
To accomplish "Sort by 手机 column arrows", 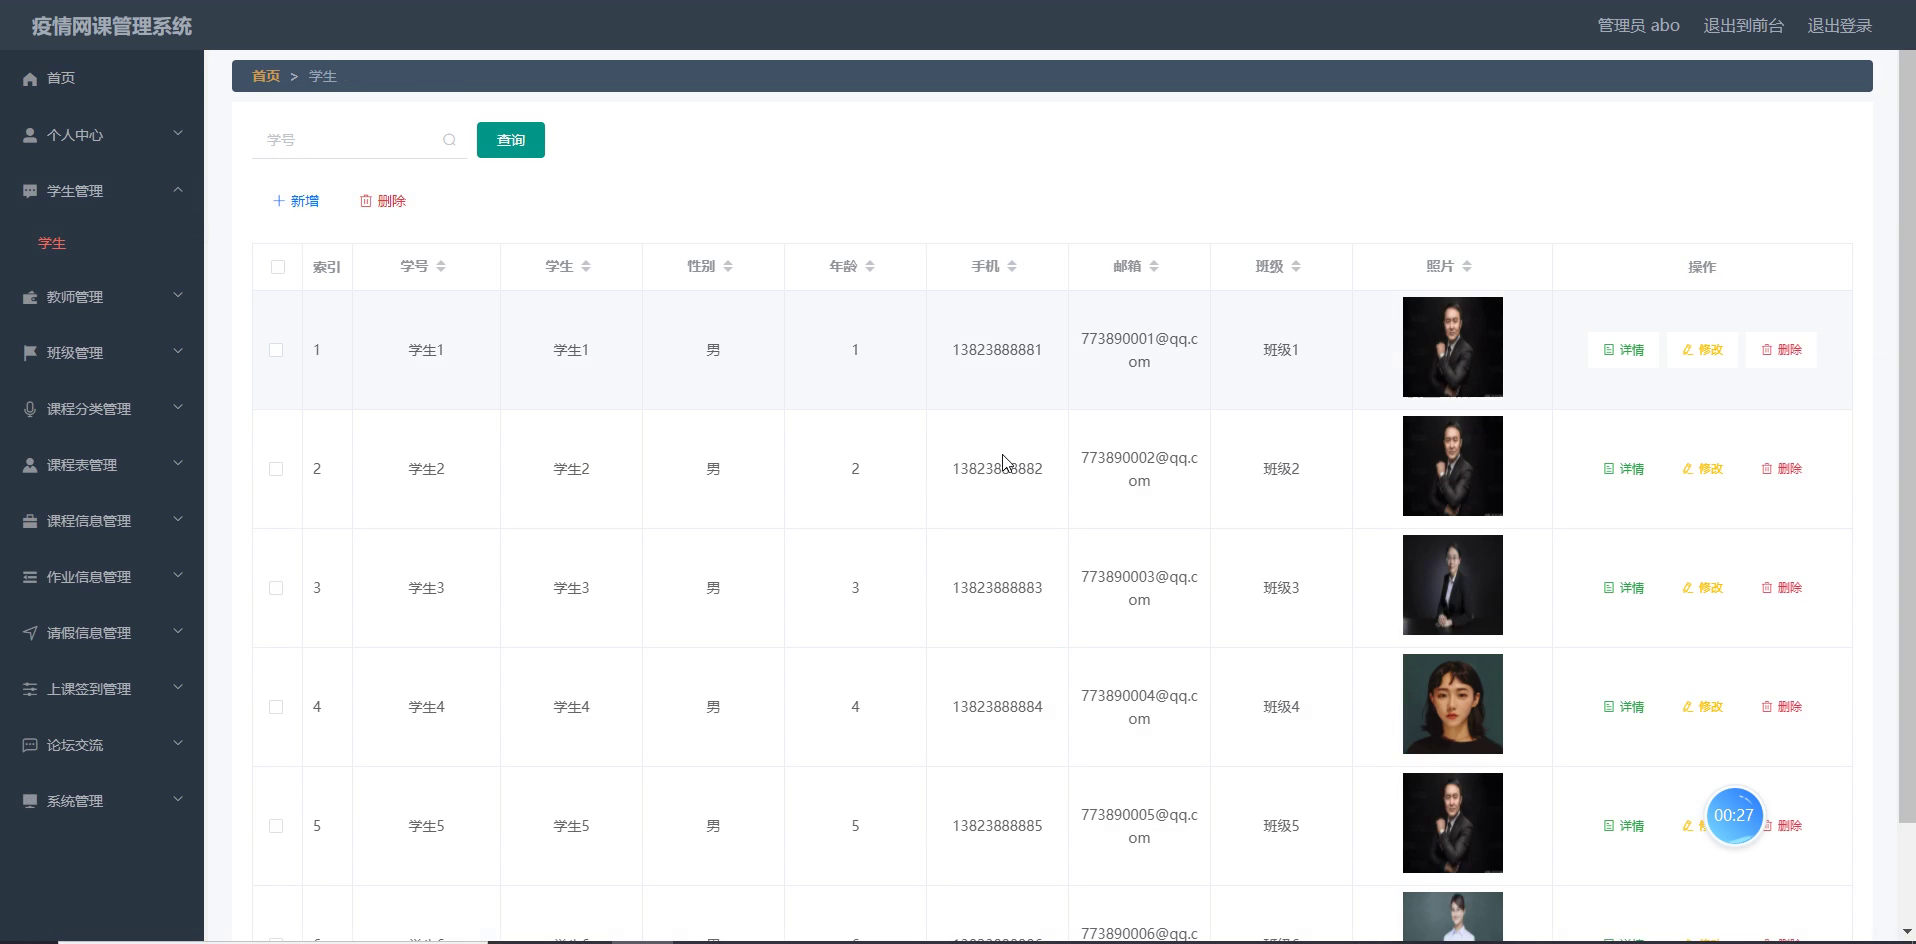I will click(x=1012, y=266).
